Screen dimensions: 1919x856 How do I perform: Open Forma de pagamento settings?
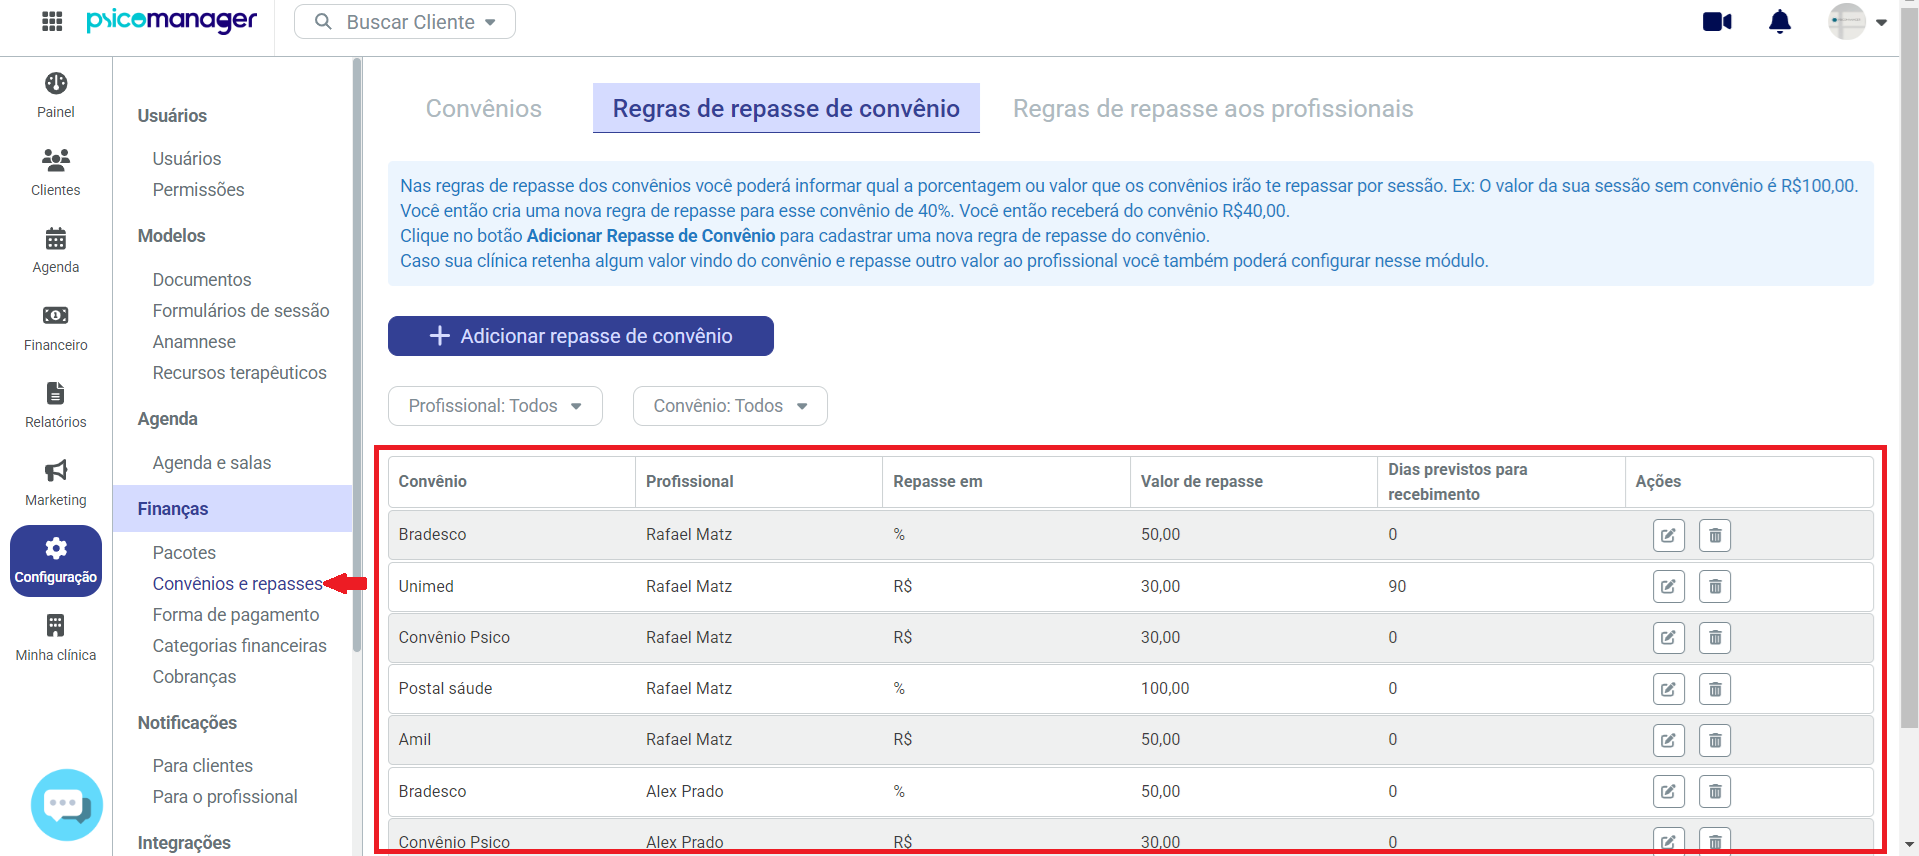tap(236, 615)
